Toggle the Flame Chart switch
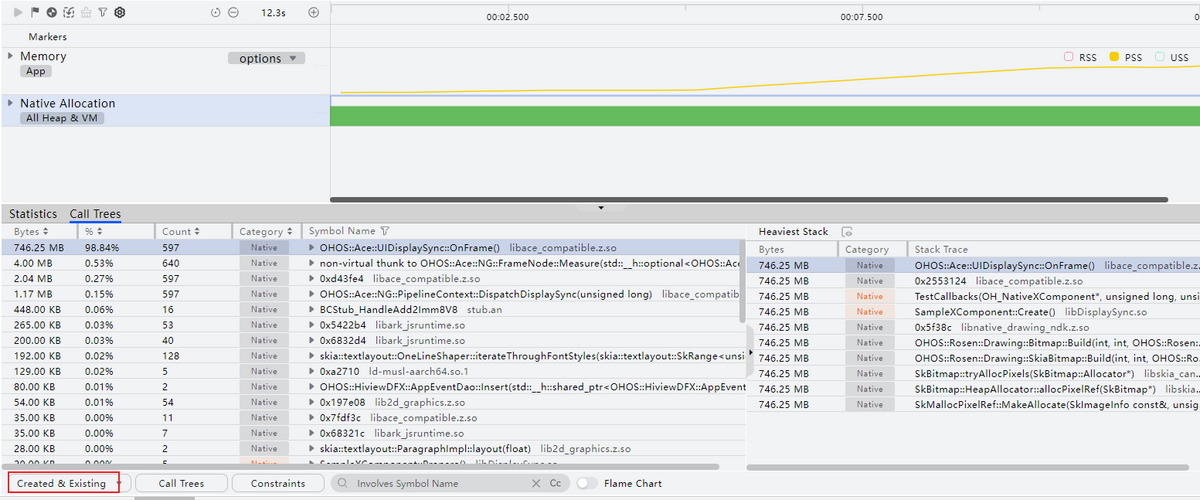The height and width of the screenshot is (500, 1200). coord(587,484)
